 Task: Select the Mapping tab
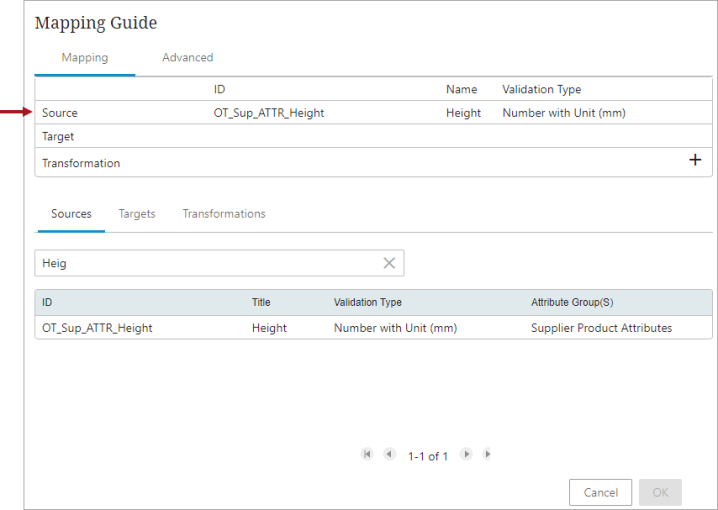coord(85,58)
